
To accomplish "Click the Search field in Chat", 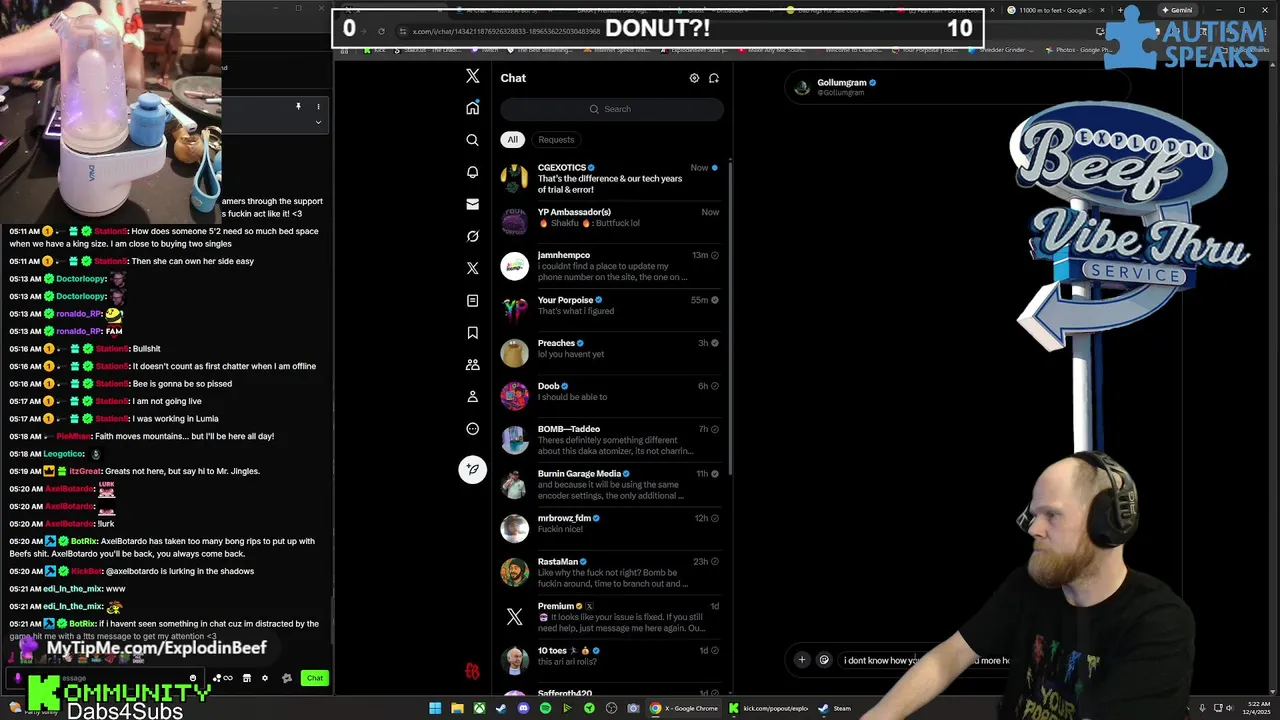I will (612, 109).
